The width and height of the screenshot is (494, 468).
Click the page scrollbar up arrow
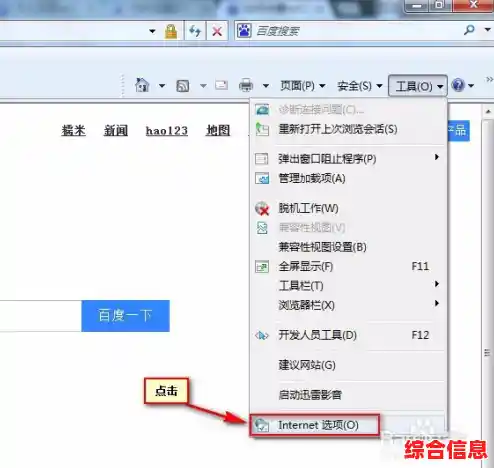488,112
